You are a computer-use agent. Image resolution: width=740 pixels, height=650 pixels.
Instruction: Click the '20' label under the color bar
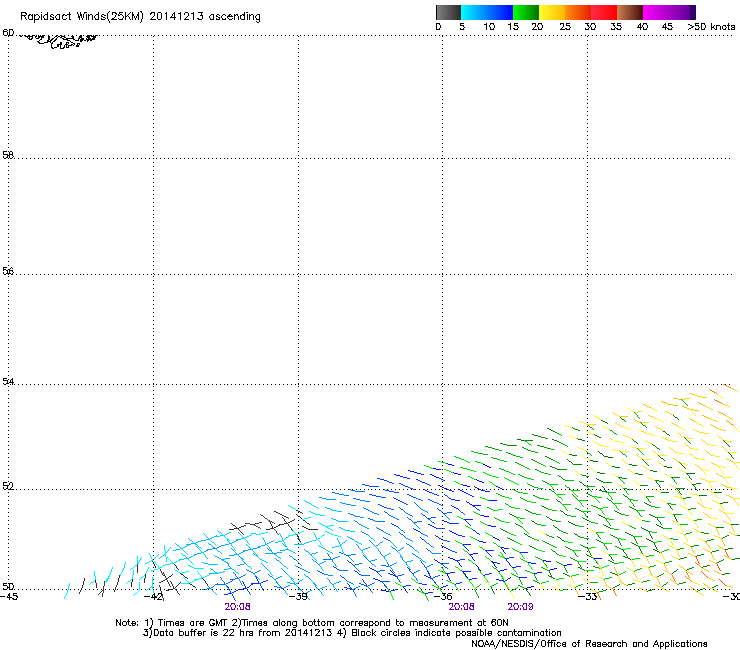click(537, 27)
